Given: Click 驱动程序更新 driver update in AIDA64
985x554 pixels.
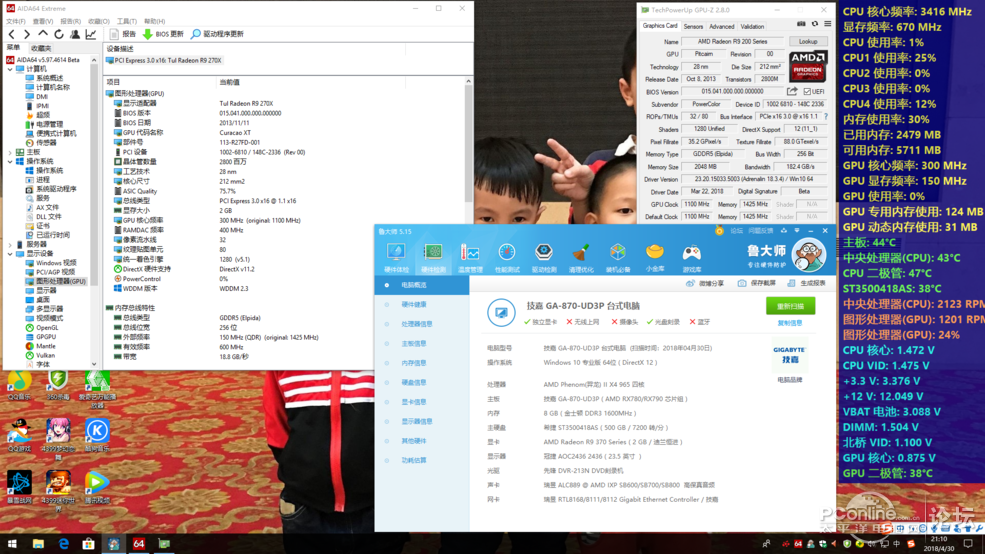Looking at the screenshot, I should (x=217, y=34).
